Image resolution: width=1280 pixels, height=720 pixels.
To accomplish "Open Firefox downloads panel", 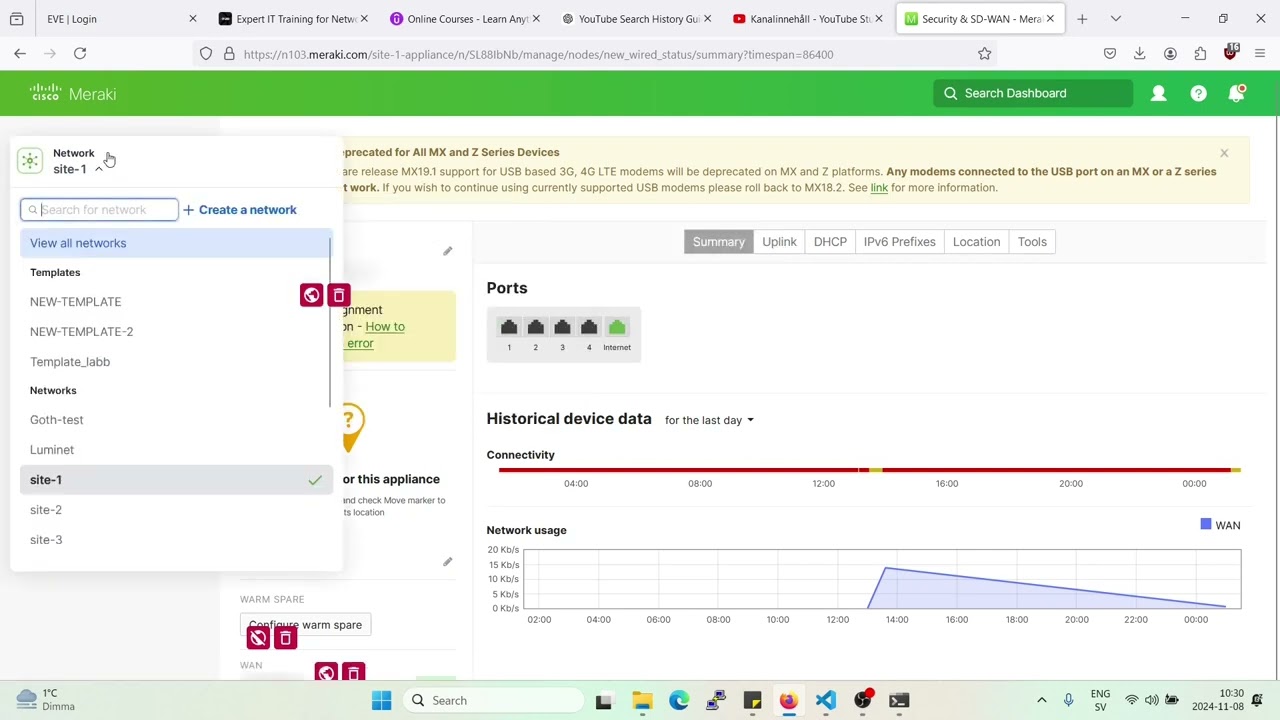I will coord(1140,54).
